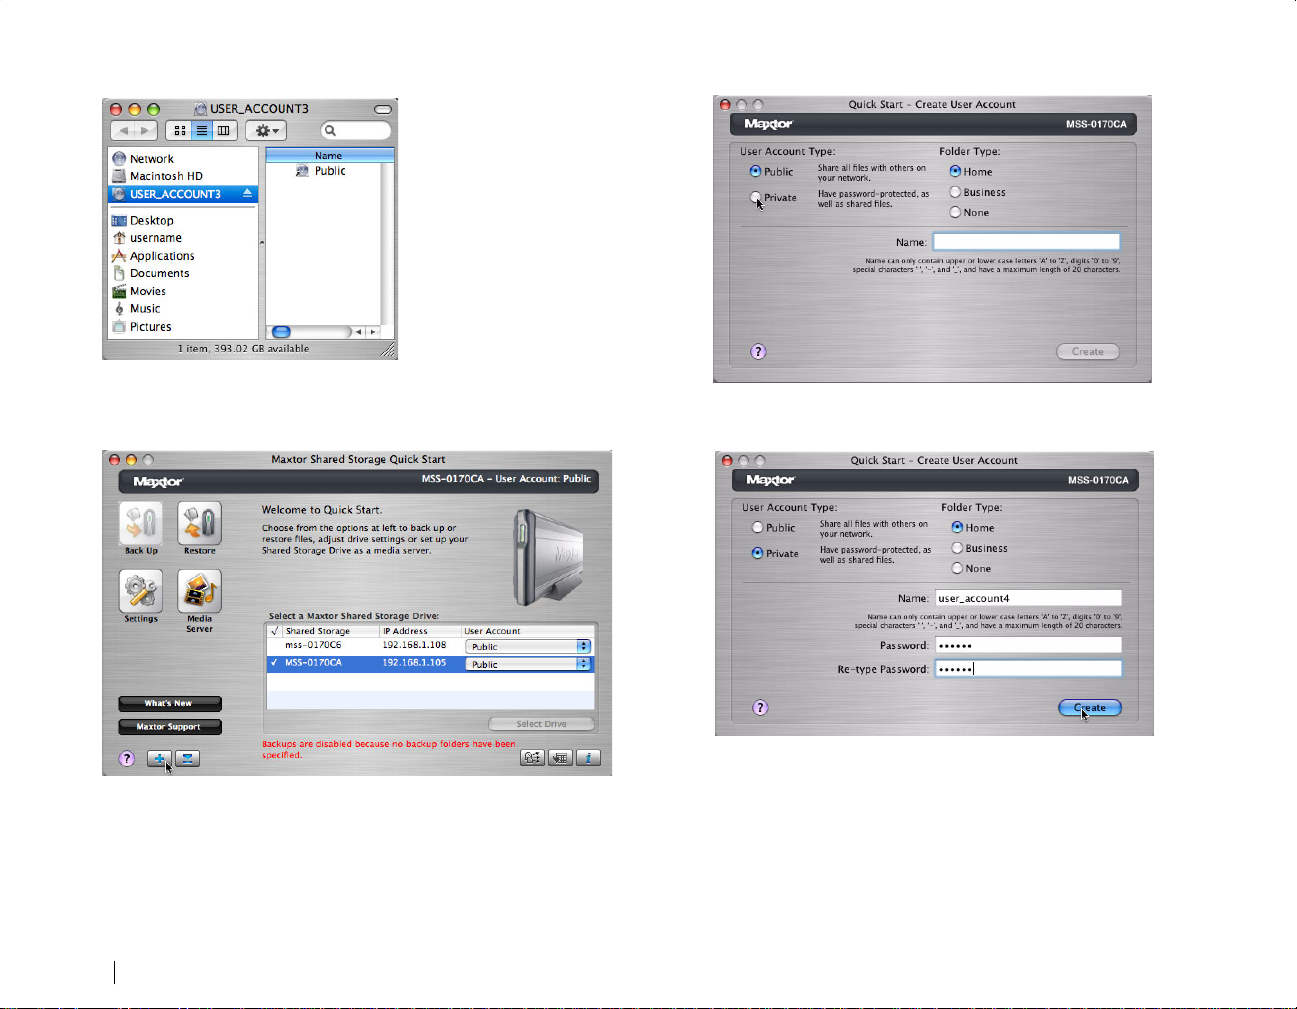Click the plus add-account button in Quick Start
This screenshot has height=1009, width=1297.
[159, 759]
